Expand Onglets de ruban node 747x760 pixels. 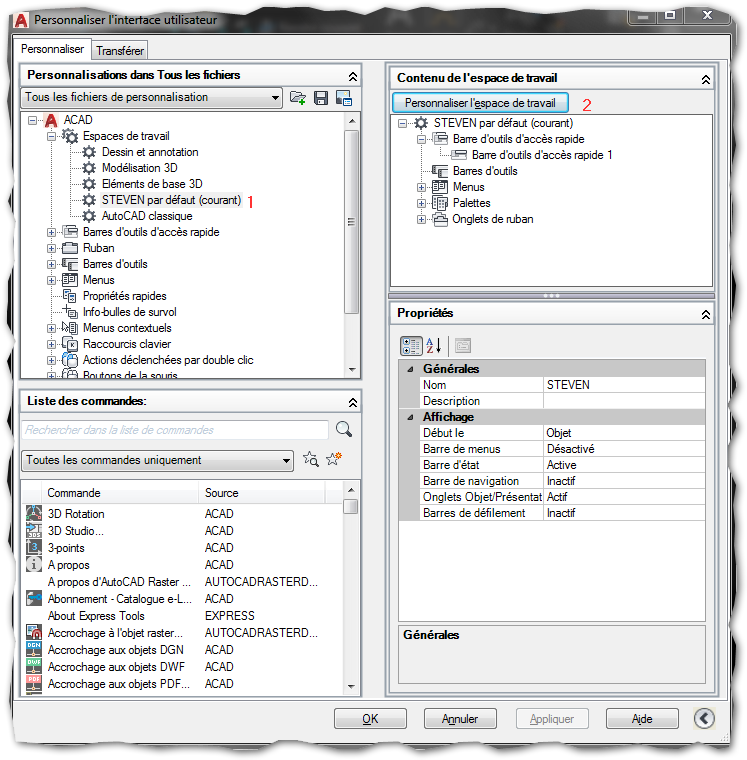[x=421, y=219]
